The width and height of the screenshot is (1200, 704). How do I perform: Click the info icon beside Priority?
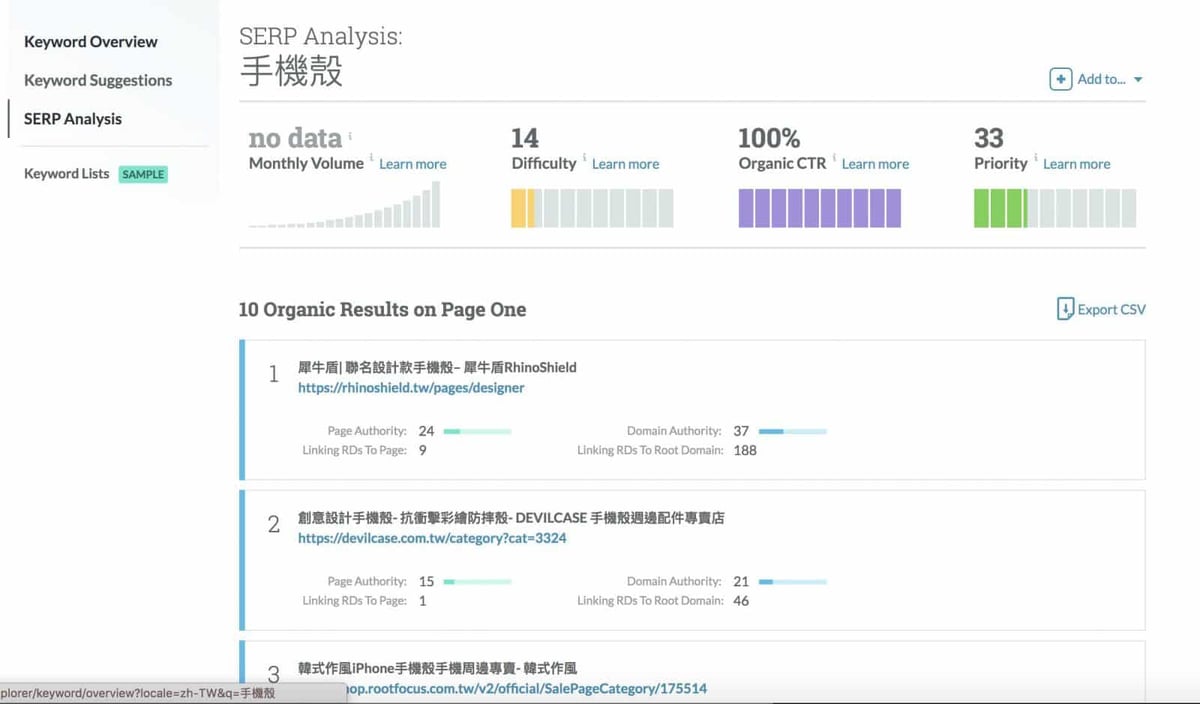[x=1034, y=160]
